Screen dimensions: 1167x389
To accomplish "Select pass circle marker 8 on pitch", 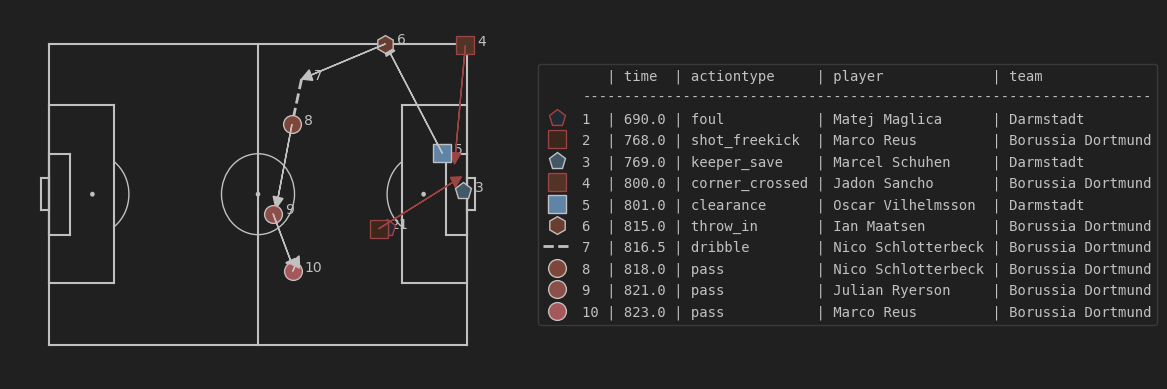I will (292, 124).
